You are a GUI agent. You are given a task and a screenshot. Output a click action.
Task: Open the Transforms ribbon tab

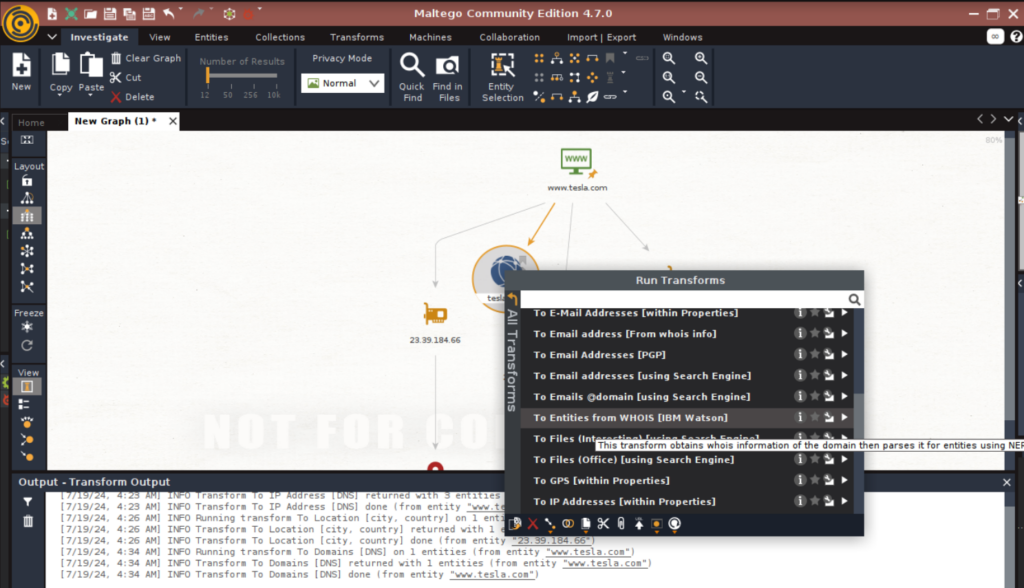click(x=357, y=37)
